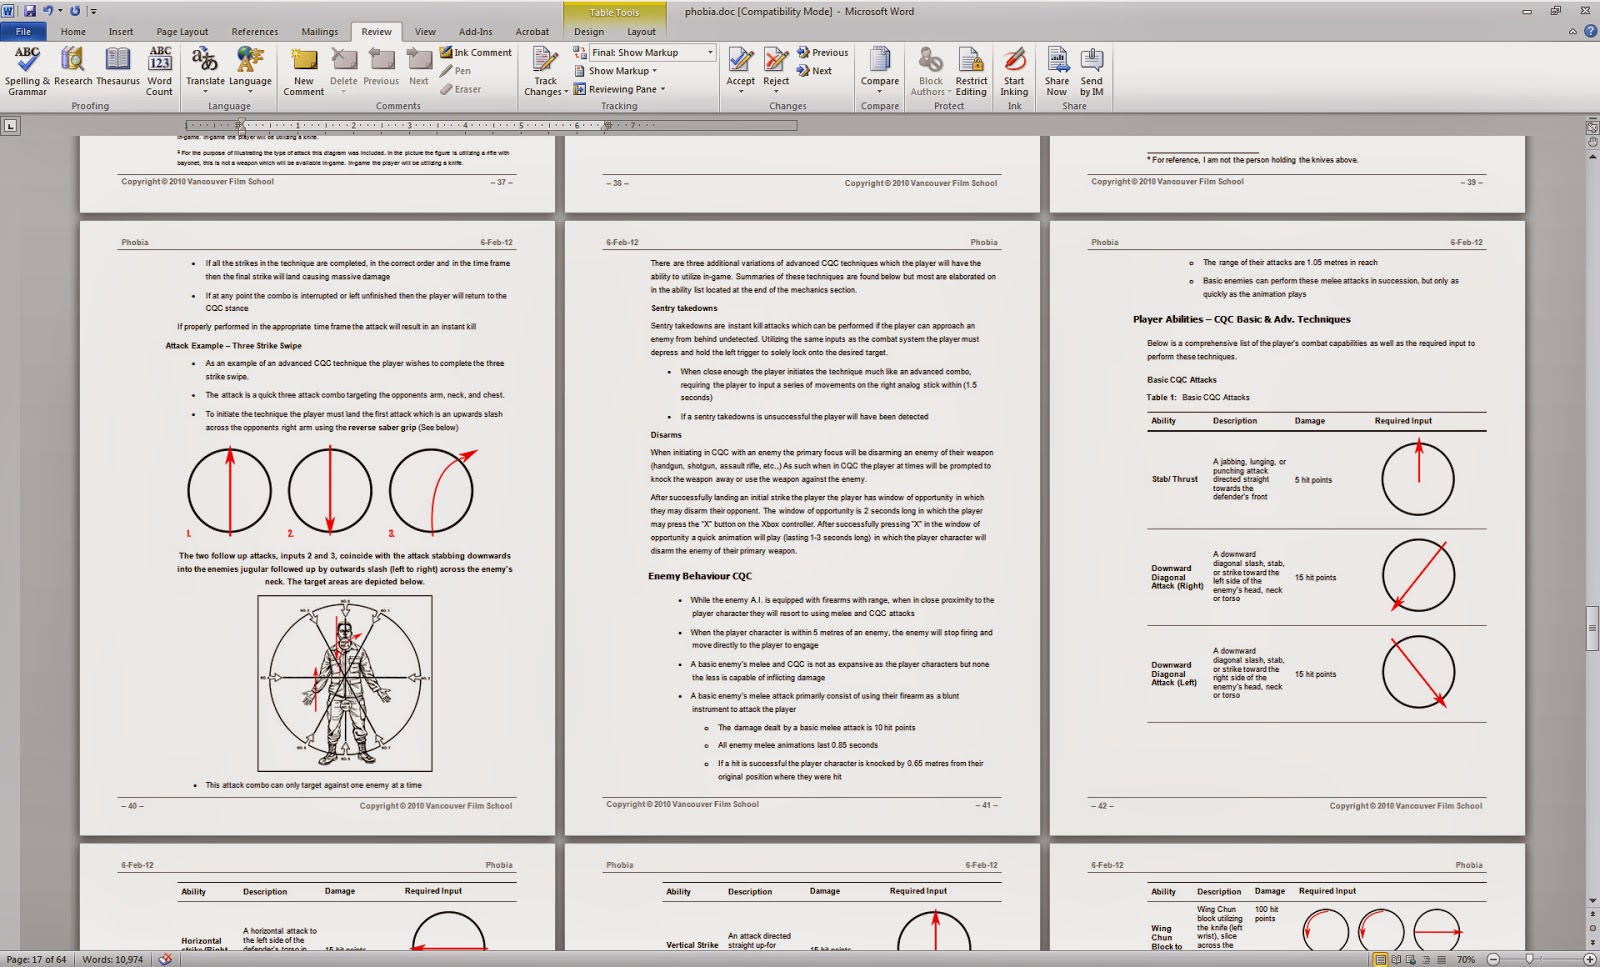Click the Block Authors button
The width and height of the screenshot is (1600, 967).
point(930,72)
